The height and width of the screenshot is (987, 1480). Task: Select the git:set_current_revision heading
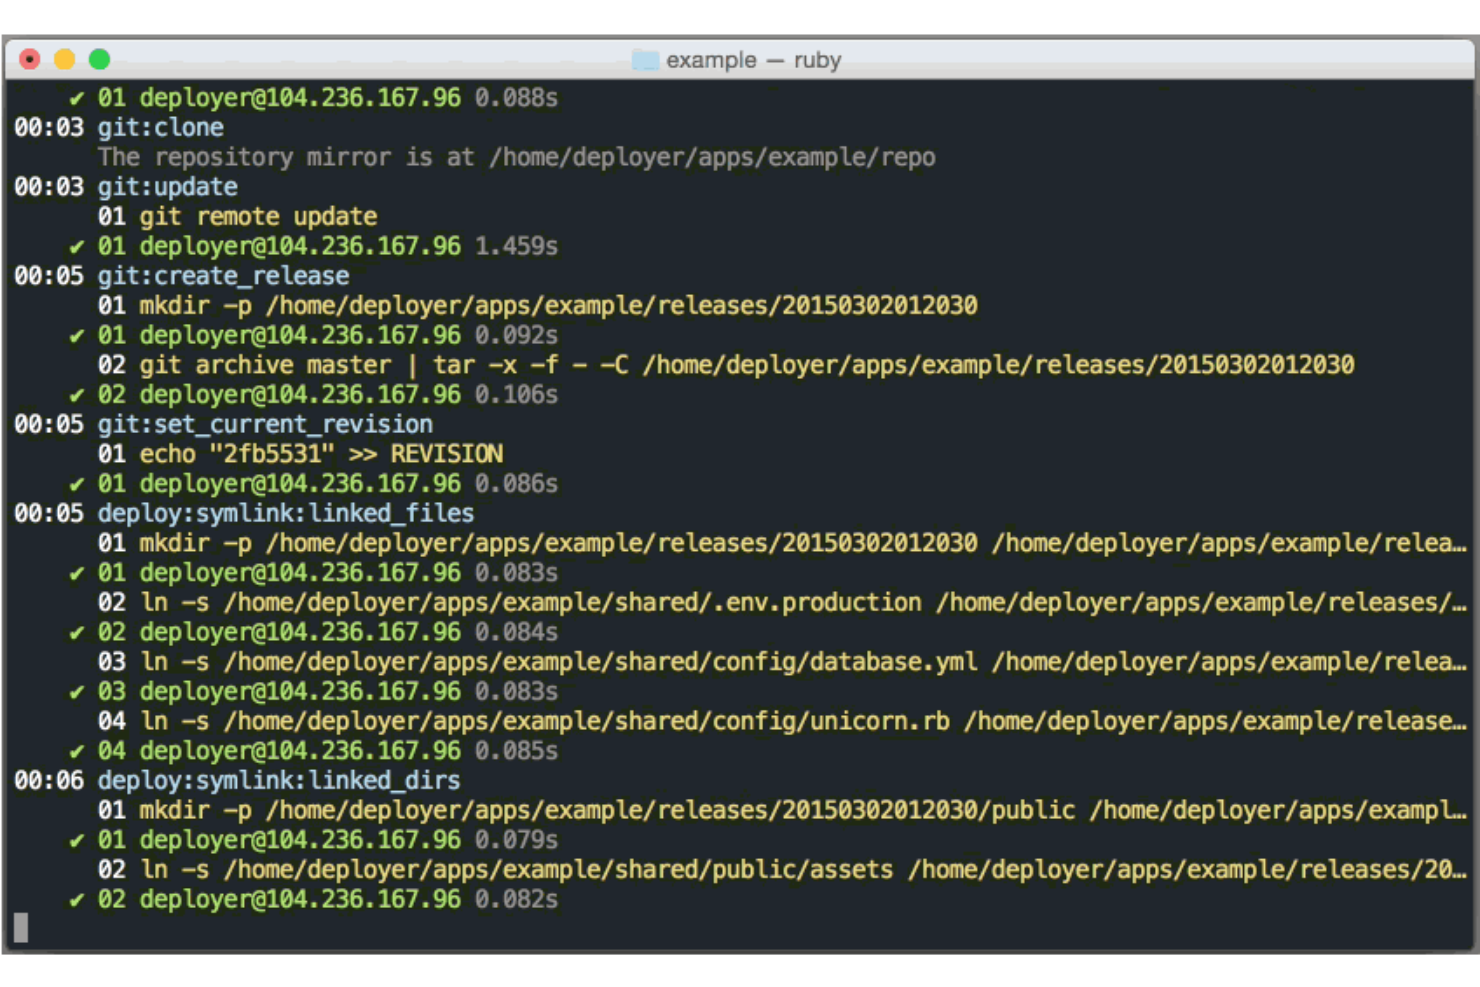point(265,424)
